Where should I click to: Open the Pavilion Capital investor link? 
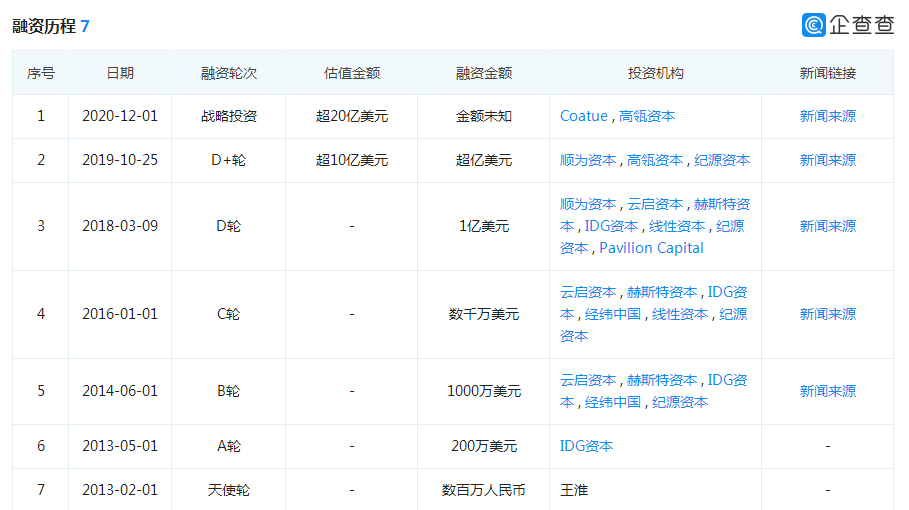pyautogui.click(x=651, y=248)
